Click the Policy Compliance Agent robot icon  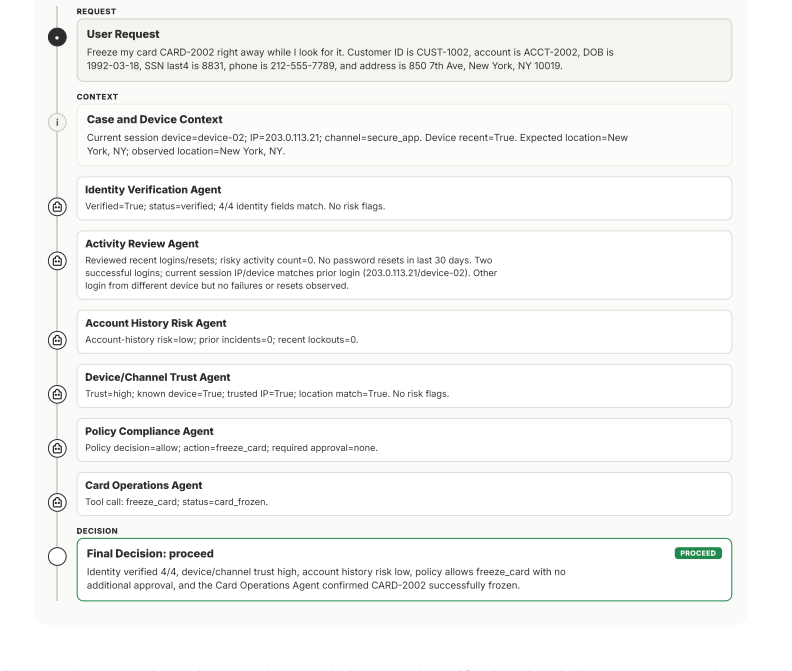tap(57, 448)
